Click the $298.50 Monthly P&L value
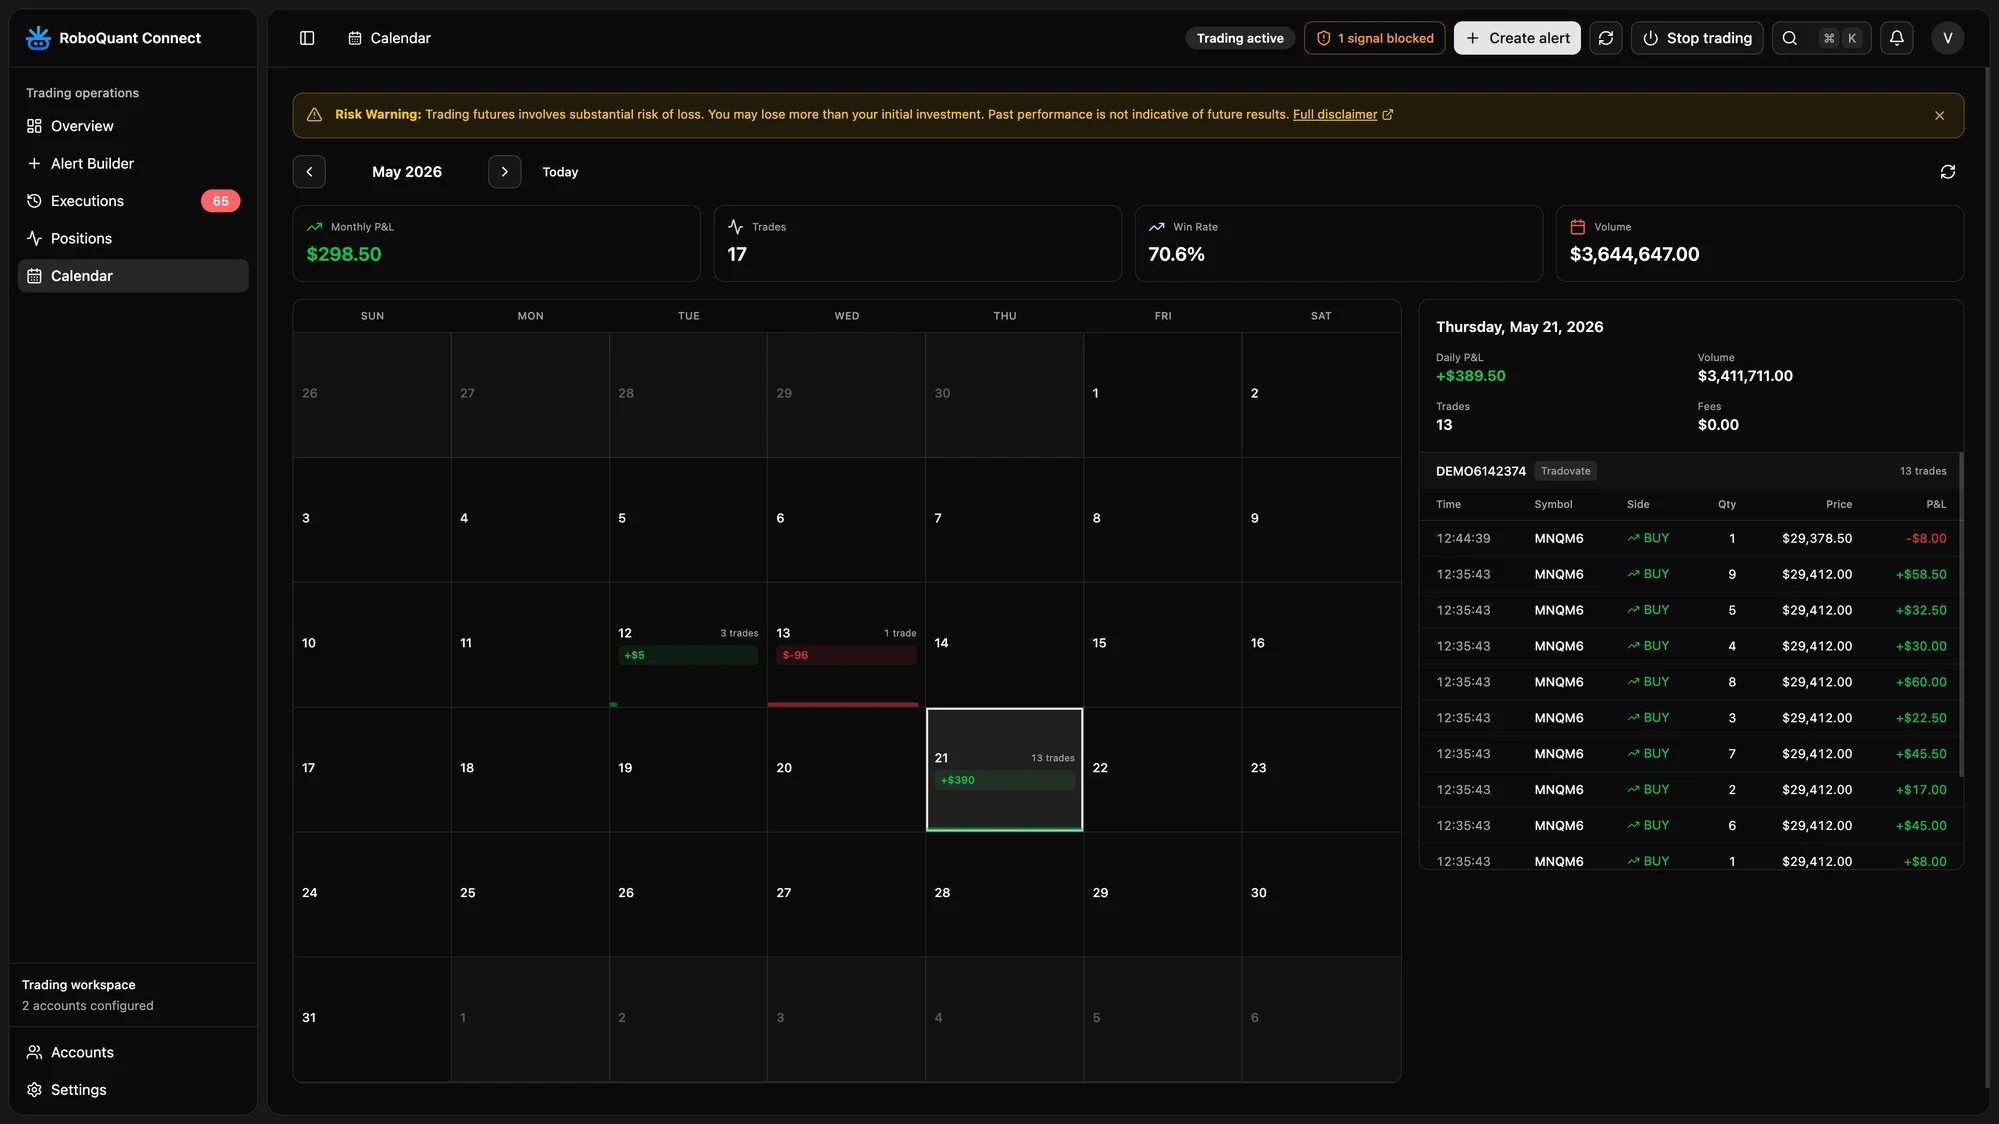The width and height of the screenshot is (1999, 1124). coord(344,254)
